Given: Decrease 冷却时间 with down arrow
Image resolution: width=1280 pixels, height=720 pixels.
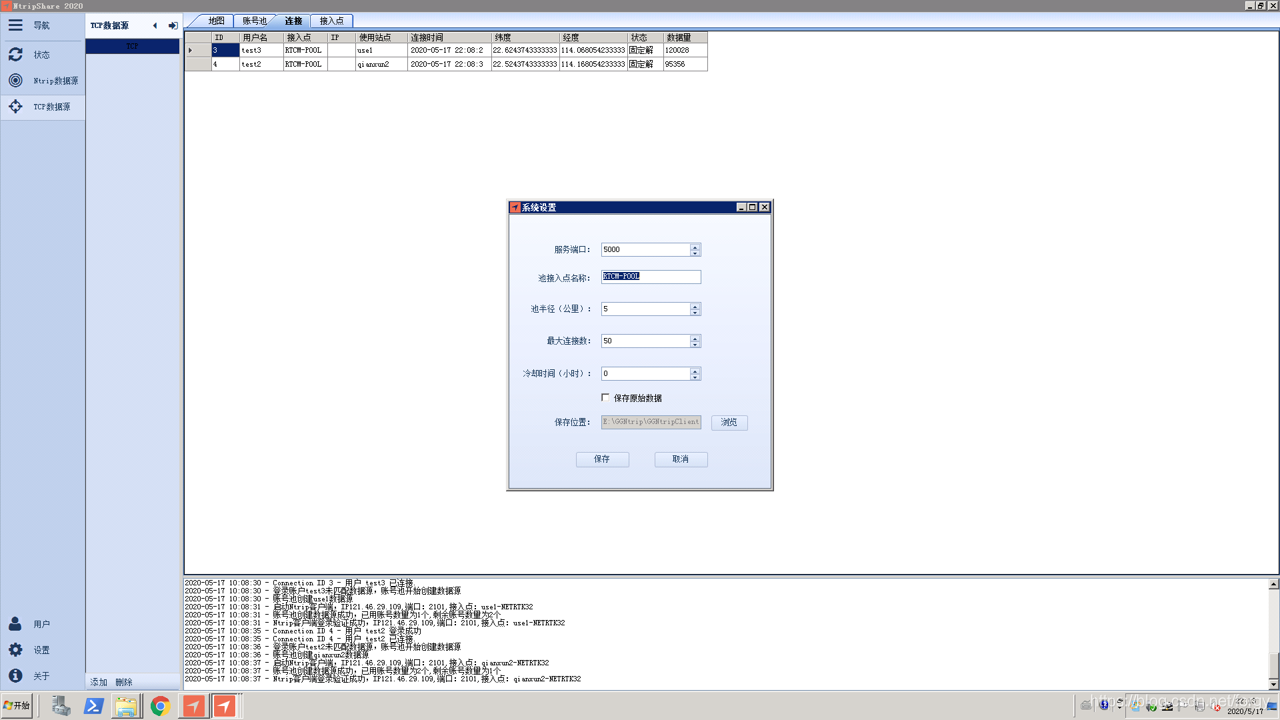Looking at the screenshot, I should (x=695, y=376).
